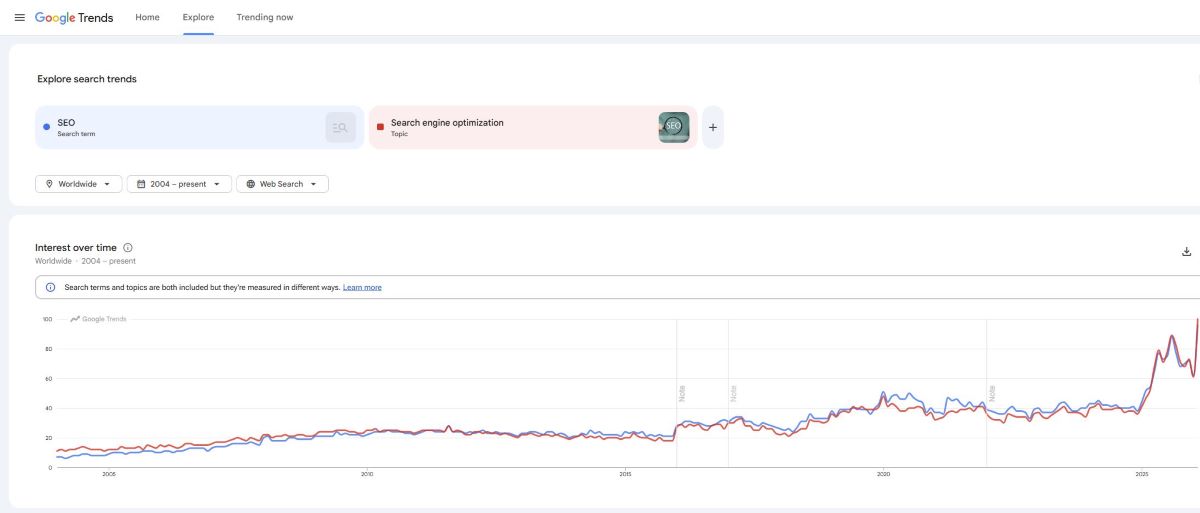1200x513 pixels.
Task: Click the 2017 Note marker on chart
Action: pos(733,393)
